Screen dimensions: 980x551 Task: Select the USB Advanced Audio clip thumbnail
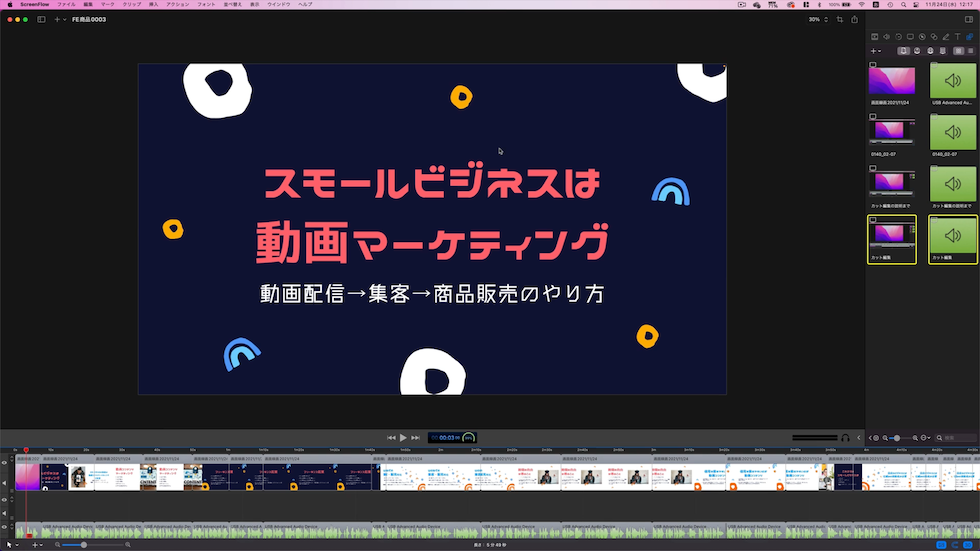[x=952, y=81]
